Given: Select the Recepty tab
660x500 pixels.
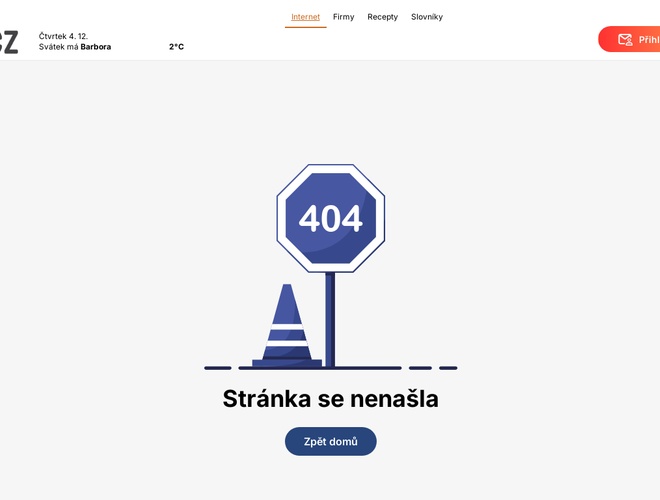Looking at the screenshot, I should click(x=382, y=17).
